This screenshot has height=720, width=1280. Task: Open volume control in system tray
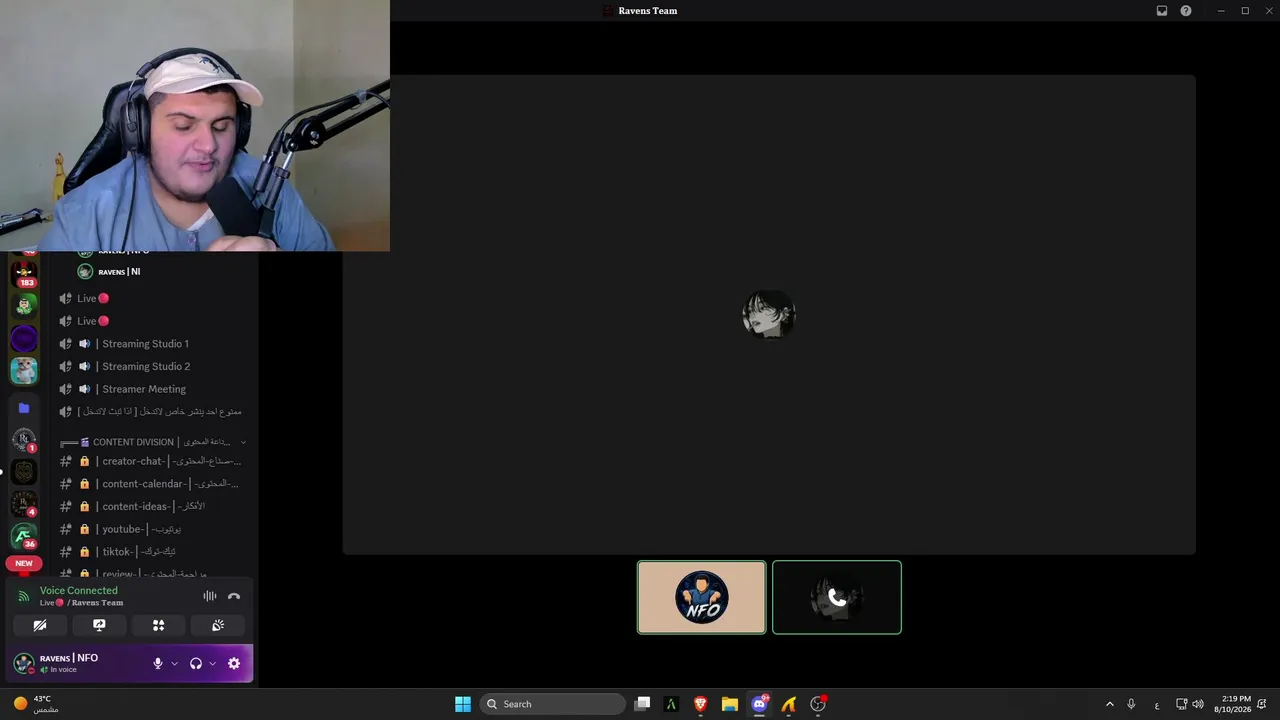1198,704
